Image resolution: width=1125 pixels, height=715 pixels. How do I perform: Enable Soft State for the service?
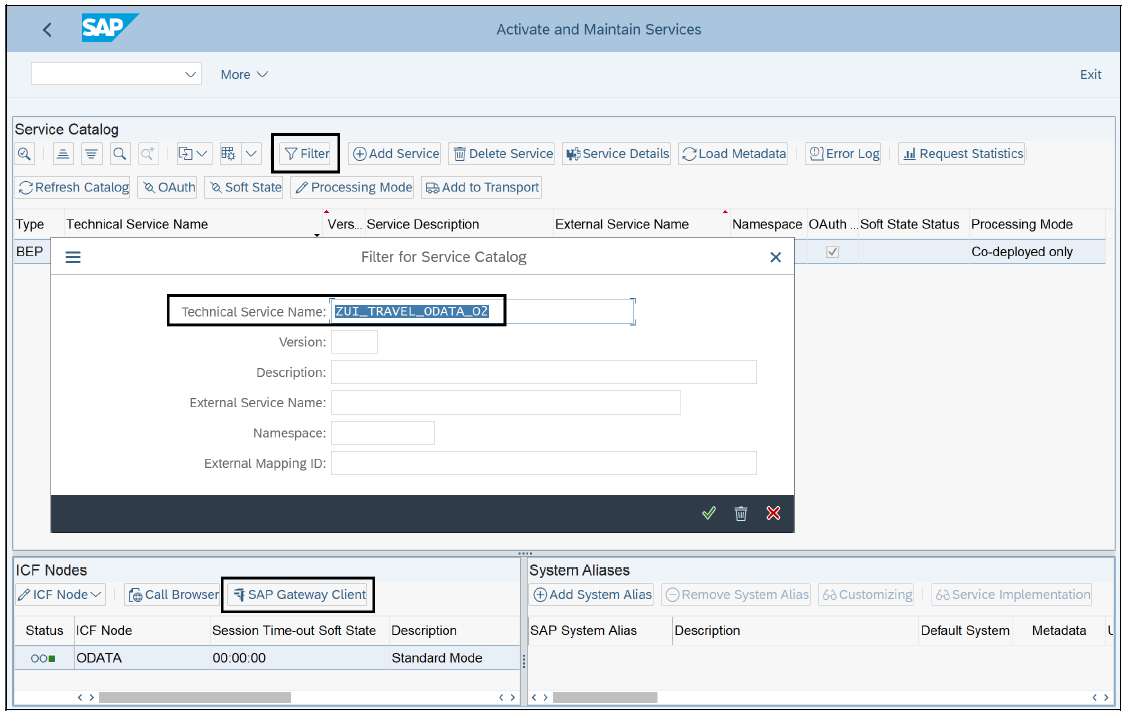[244, 187]
